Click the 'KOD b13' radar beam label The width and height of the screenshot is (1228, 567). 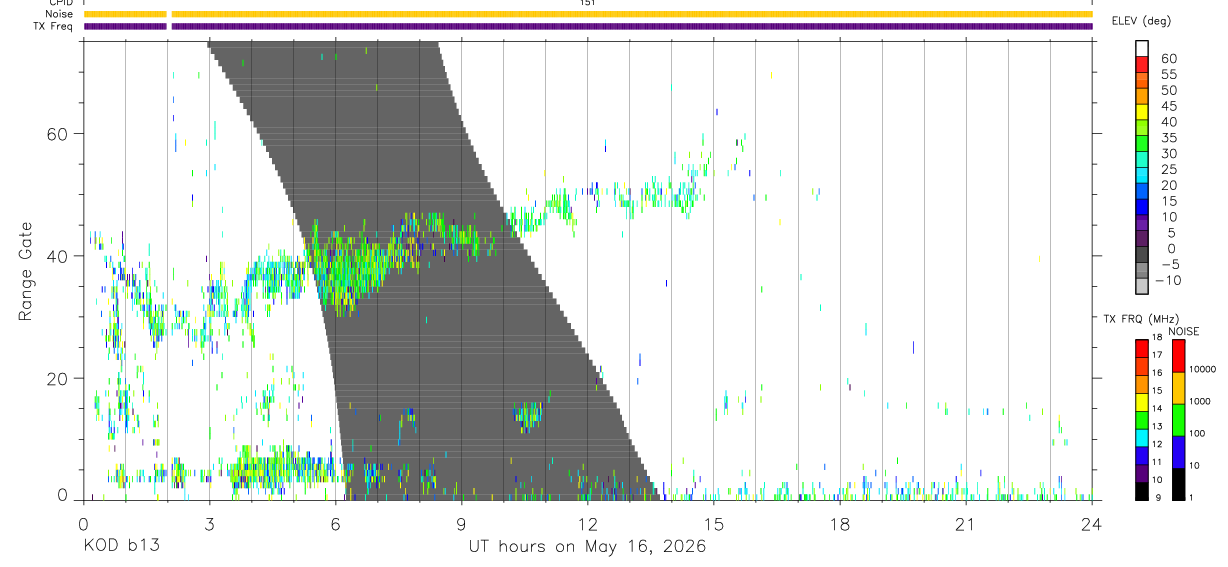[x=120, y=547]
